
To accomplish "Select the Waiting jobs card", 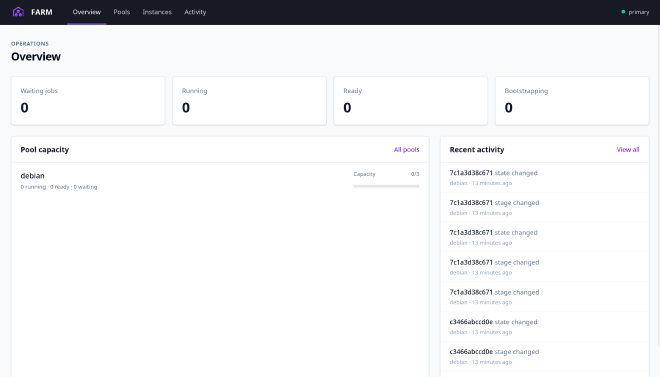I will point(88,101).
